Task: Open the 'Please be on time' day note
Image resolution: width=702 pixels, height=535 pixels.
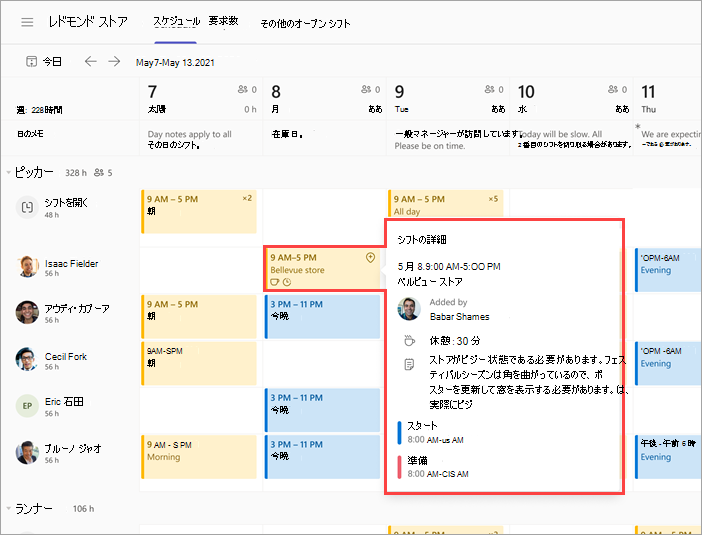Action: pos(448,139)
